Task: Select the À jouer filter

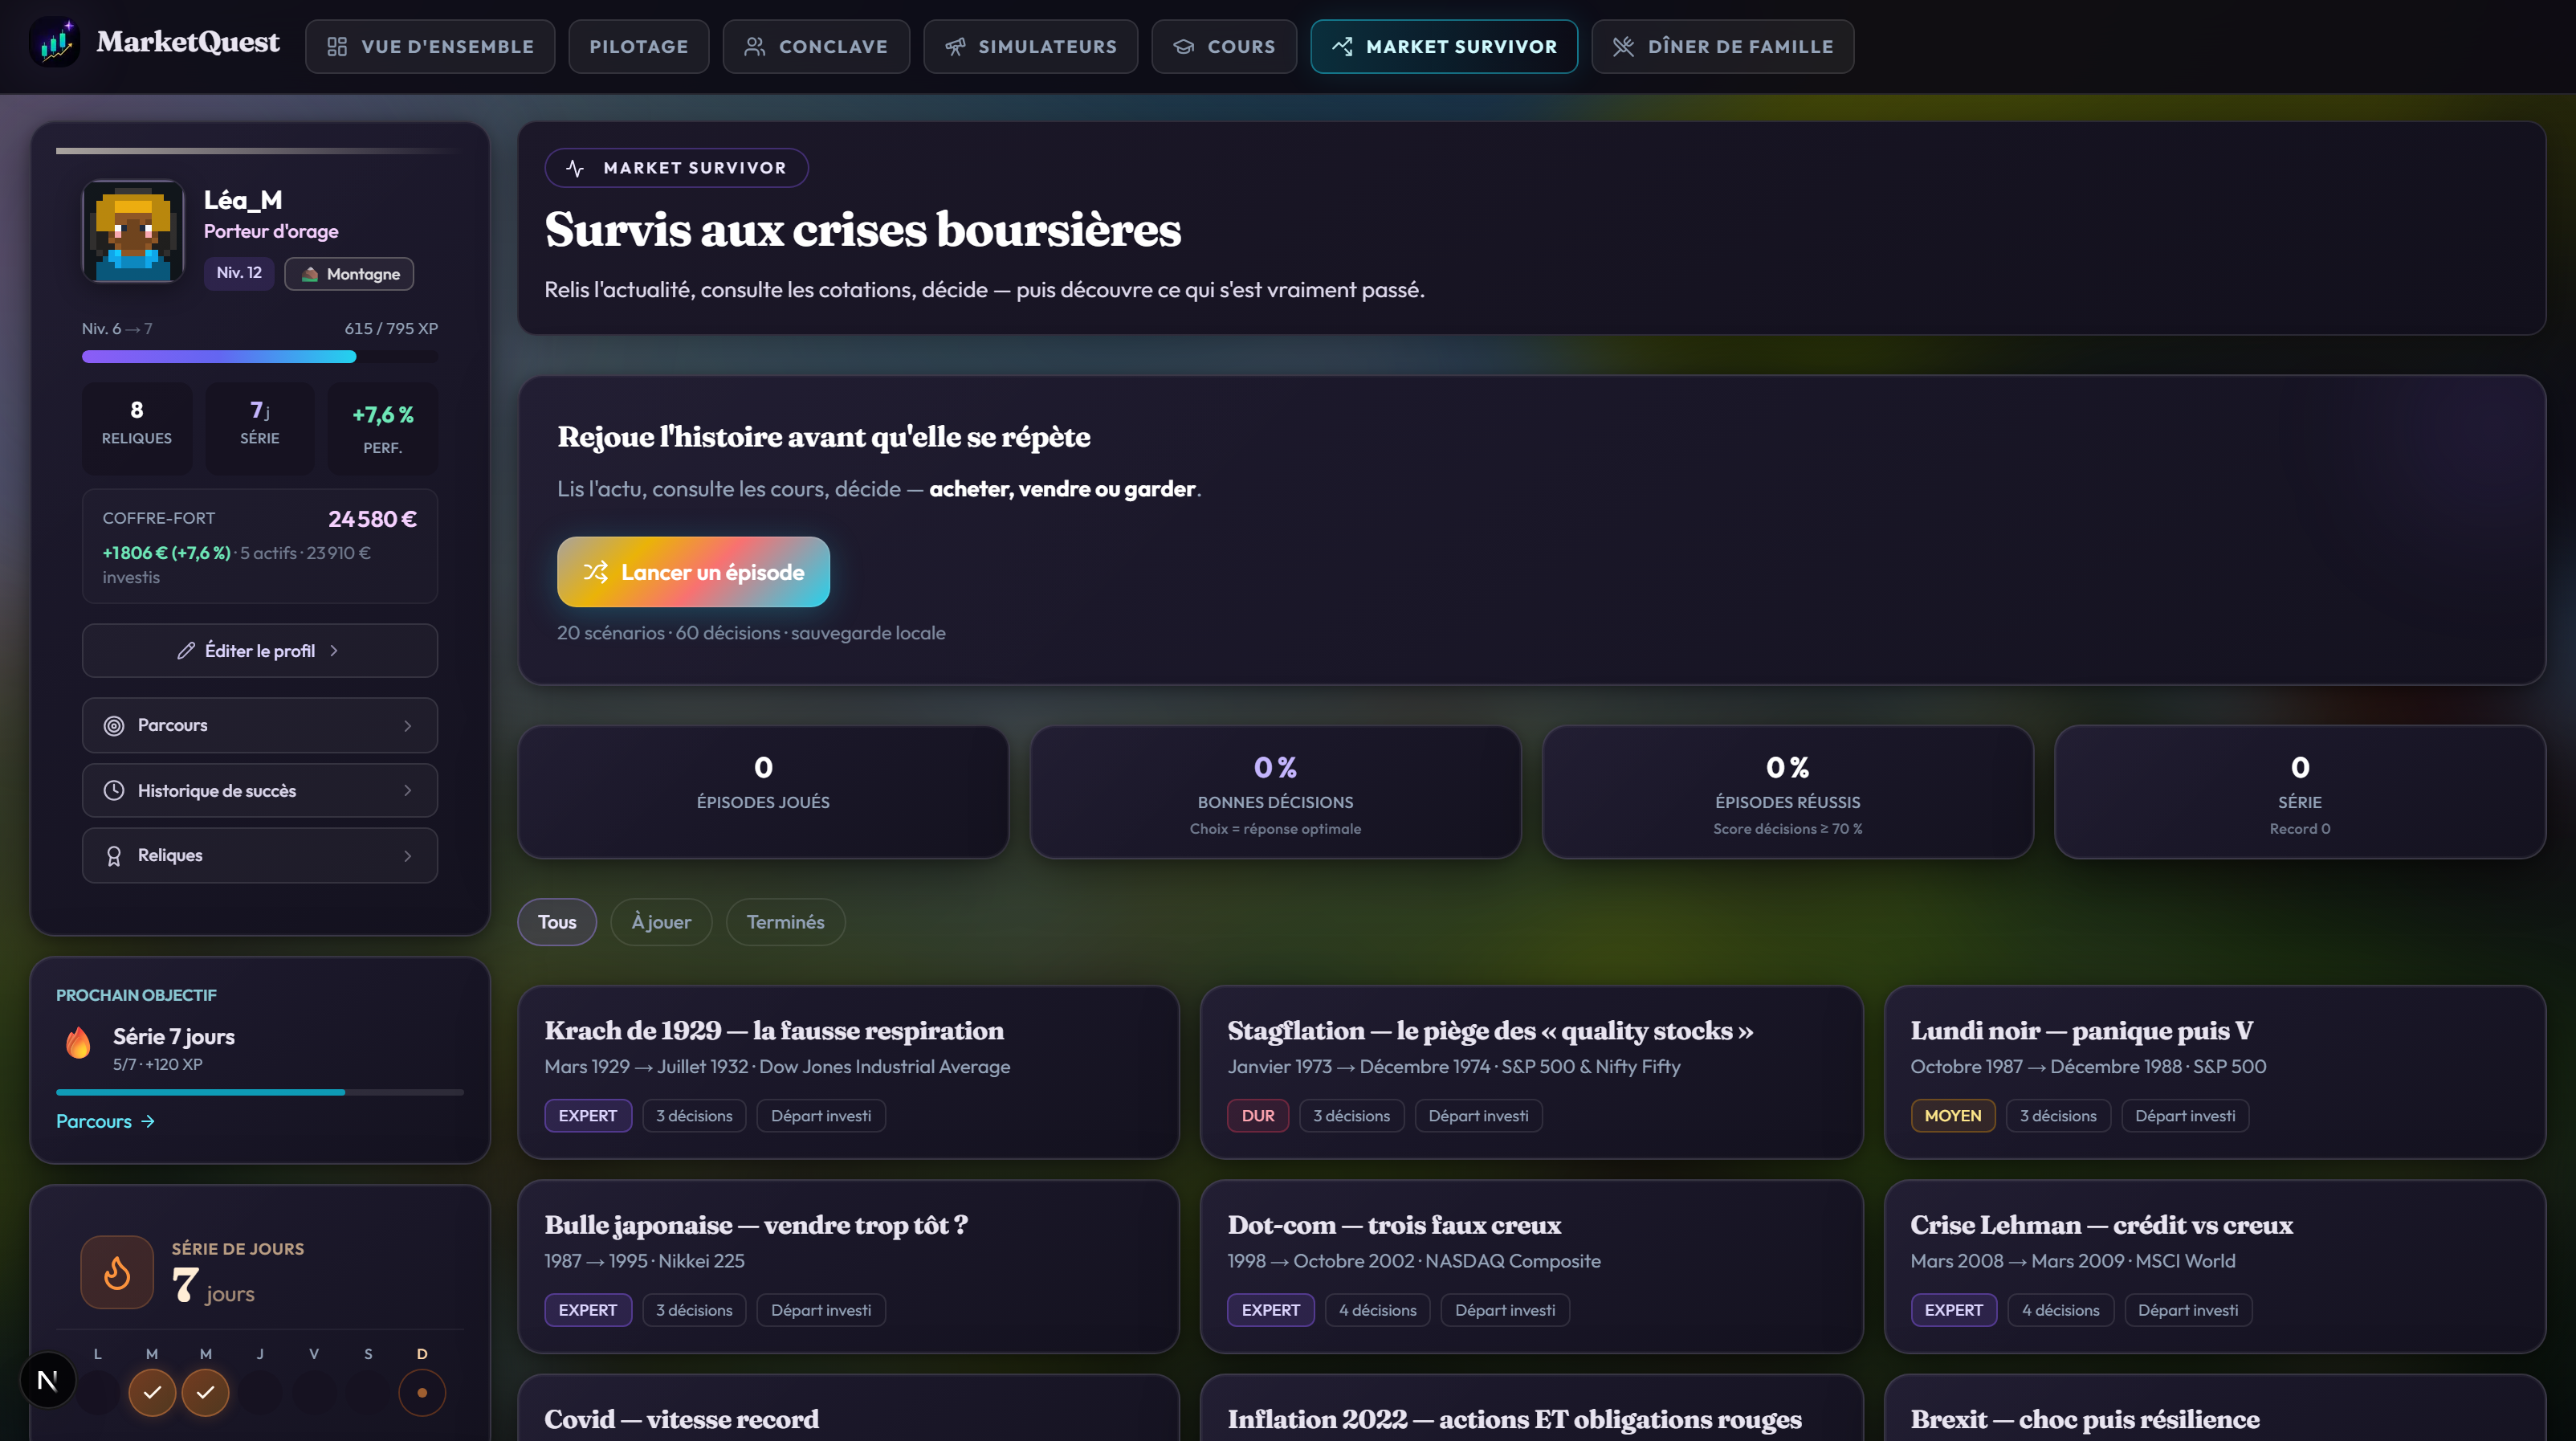Action: [661, 922]
